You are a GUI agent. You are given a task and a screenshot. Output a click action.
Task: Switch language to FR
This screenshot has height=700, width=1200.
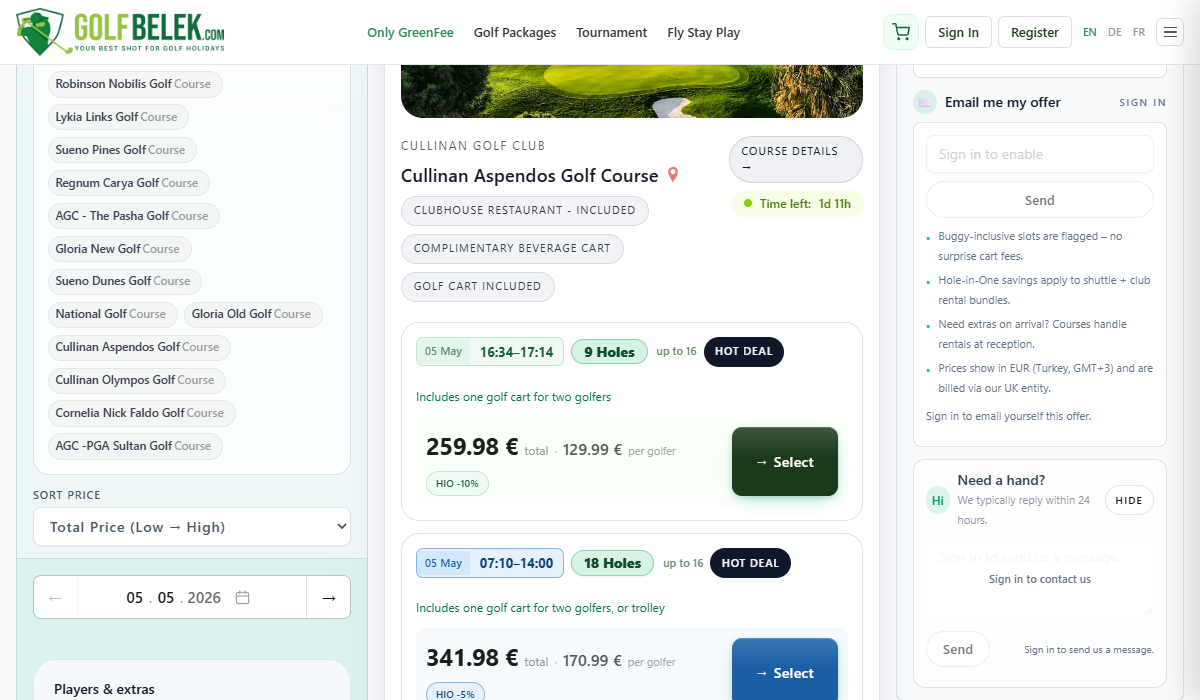click(x=1139, y=32)
